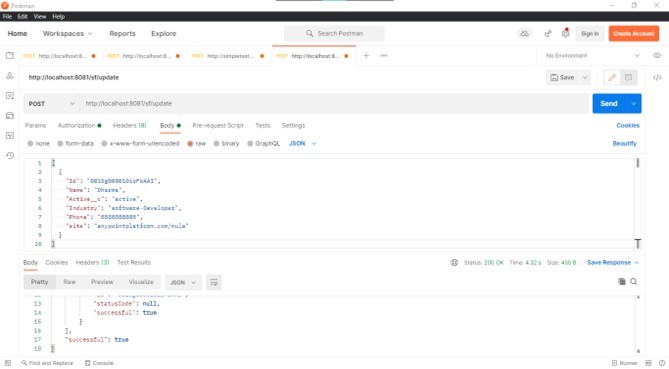Screen dimensions: 669x369
Task: Open the notifications bell icon
Action: point(565,33)
